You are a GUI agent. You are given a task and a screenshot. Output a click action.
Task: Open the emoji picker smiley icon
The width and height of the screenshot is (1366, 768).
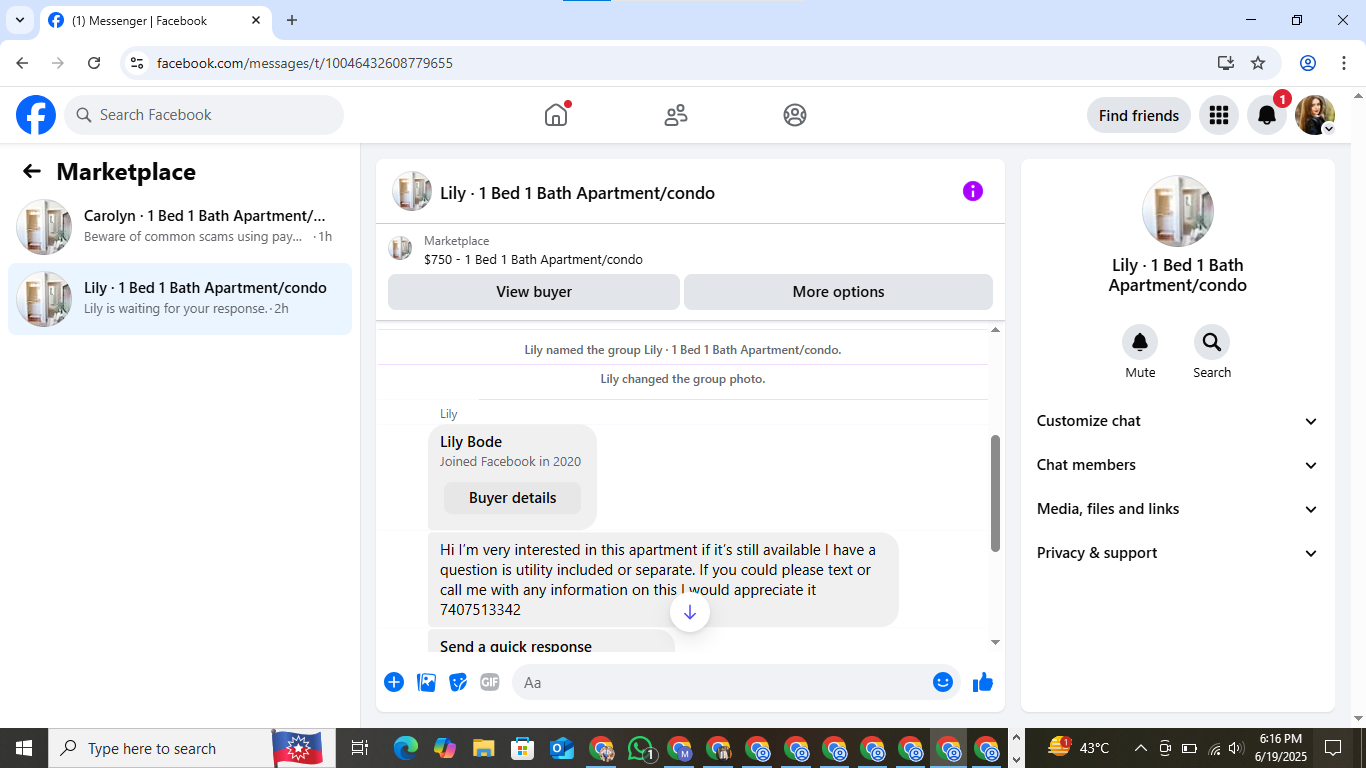coord(943,682)
